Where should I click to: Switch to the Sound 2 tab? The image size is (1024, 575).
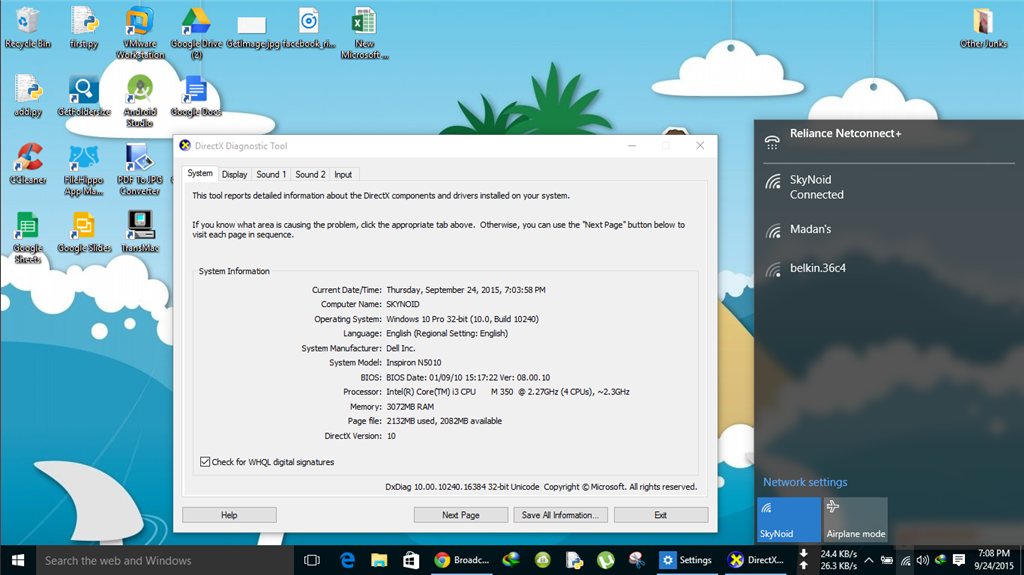[310, 174]
